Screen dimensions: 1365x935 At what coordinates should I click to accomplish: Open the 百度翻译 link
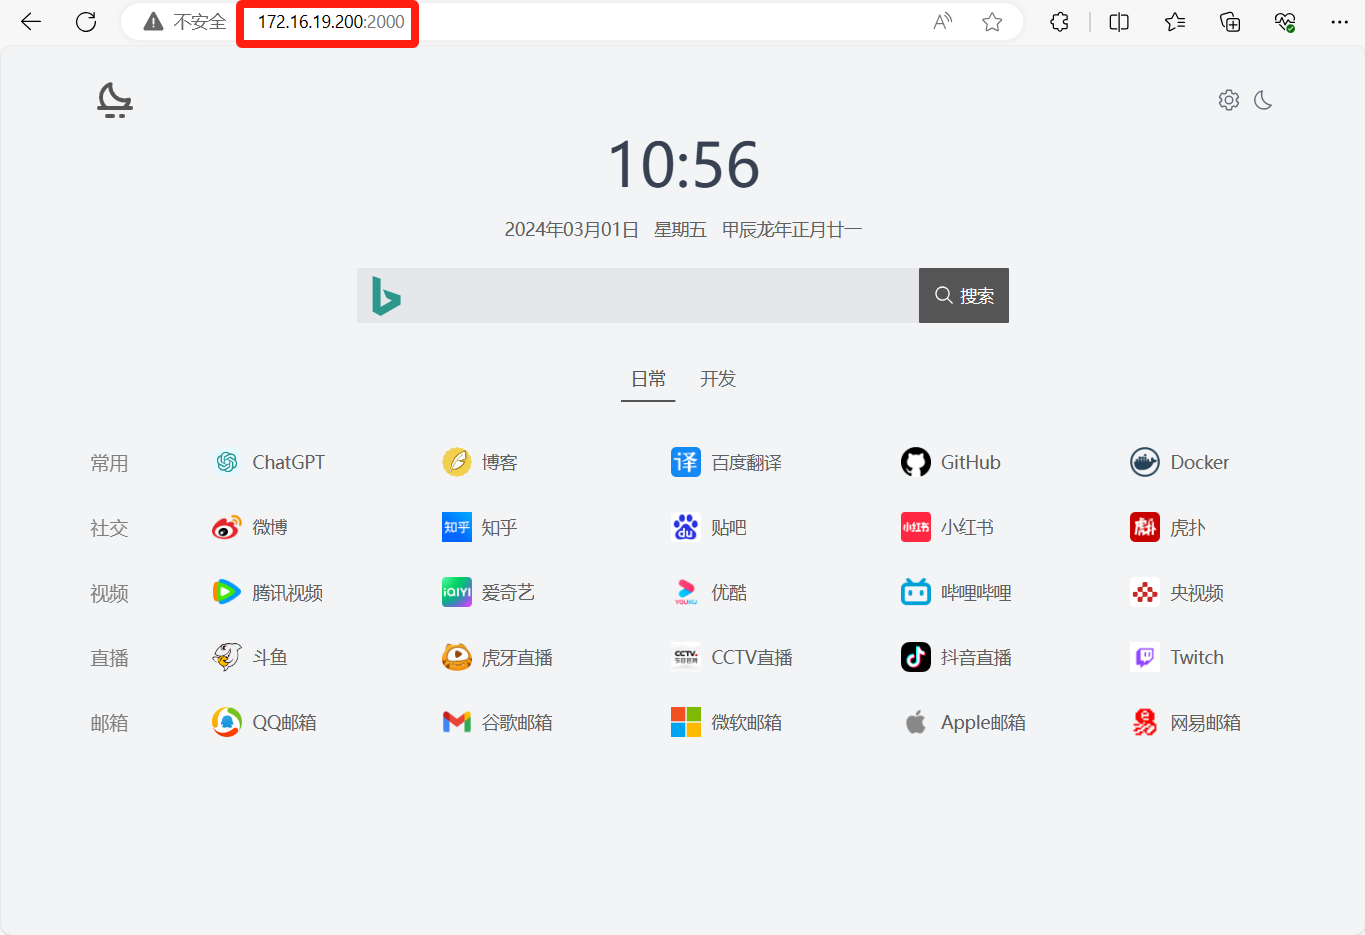(745, 463)
